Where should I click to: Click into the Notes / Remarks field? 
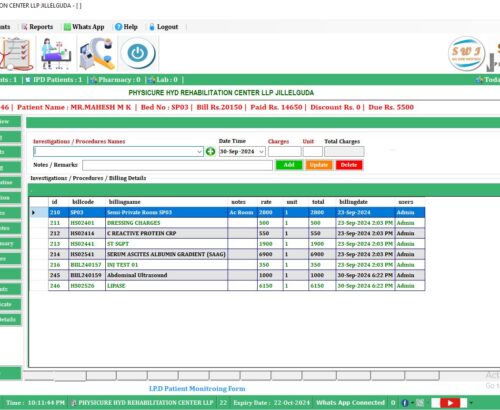[177, 165]
